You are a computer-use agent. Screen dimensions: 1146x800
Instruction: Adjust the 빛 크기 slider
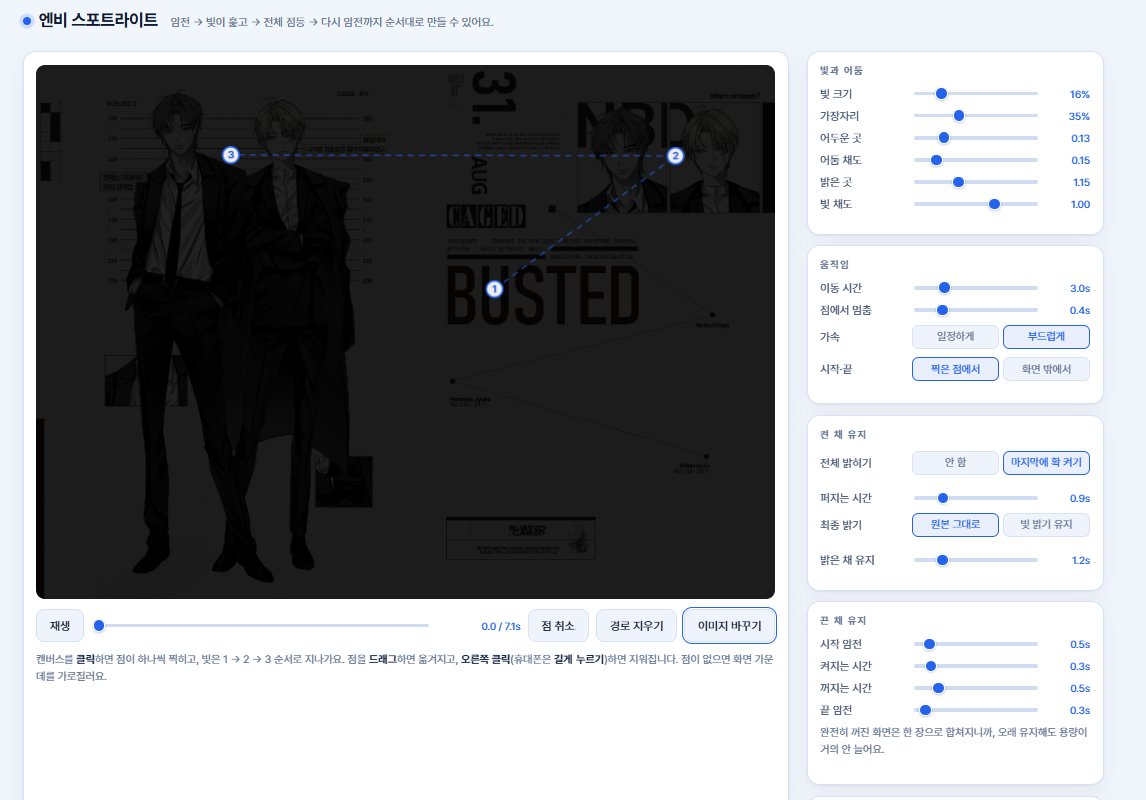click(976, 94)
